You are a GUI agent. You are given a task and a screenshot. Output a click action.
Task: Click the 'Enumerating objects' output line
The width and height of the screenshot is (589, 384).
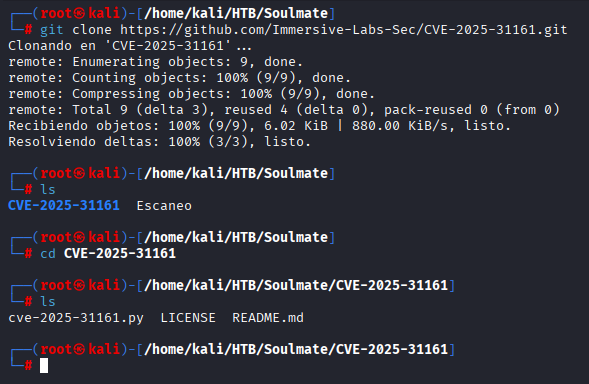click(x=156, y=62)
